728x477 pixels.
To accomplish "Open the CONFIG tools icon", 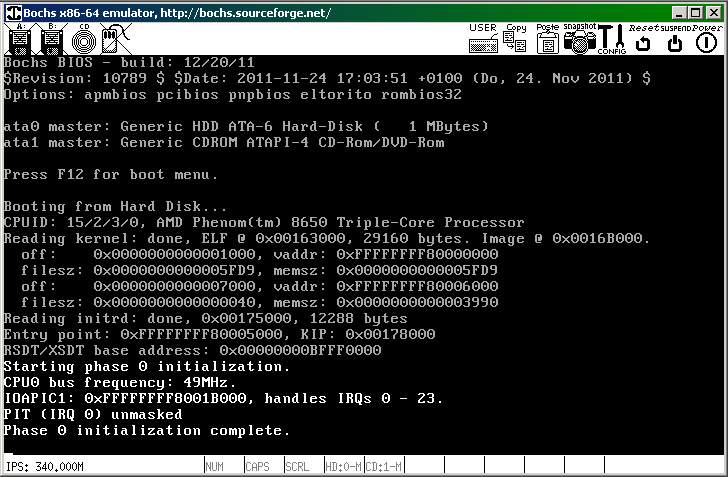I will coord(612,39).
